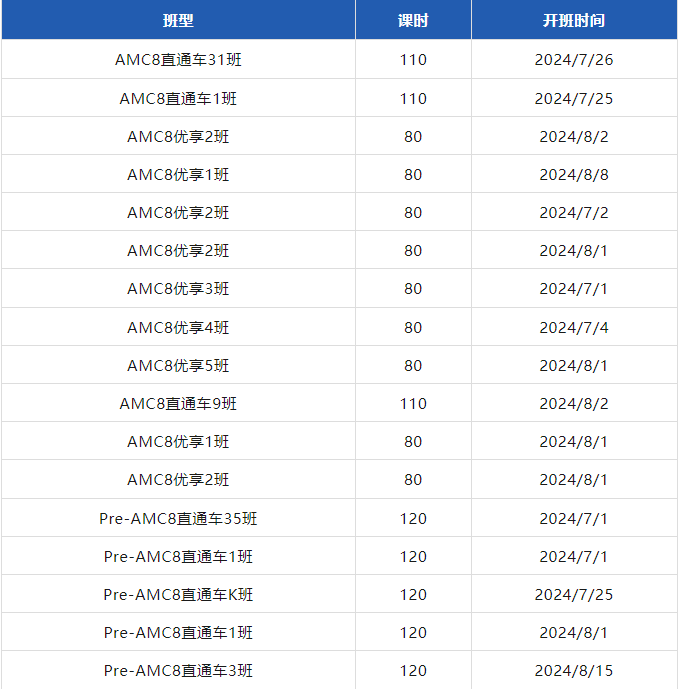Click the date 2024/8/8

574,174
